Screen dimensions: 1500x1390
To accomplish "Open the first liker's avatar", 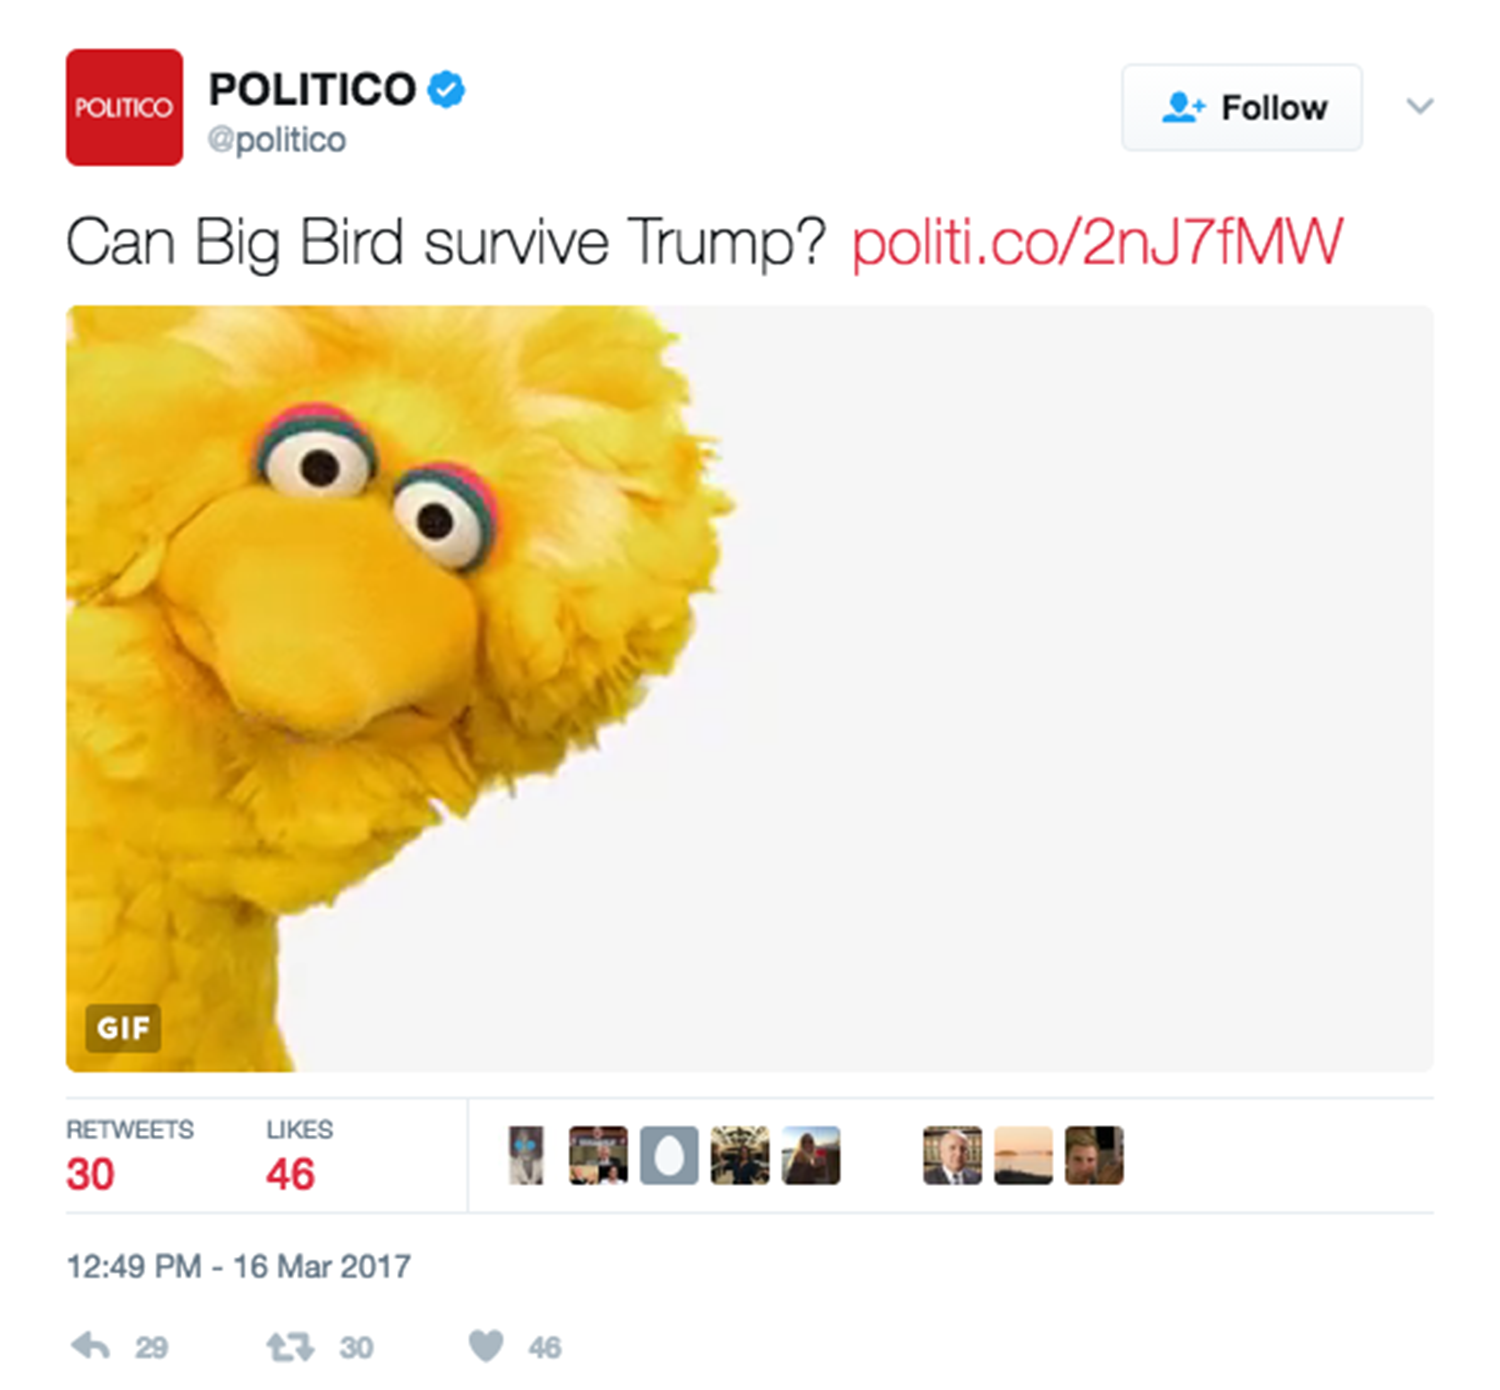I will pos(527,1156).
